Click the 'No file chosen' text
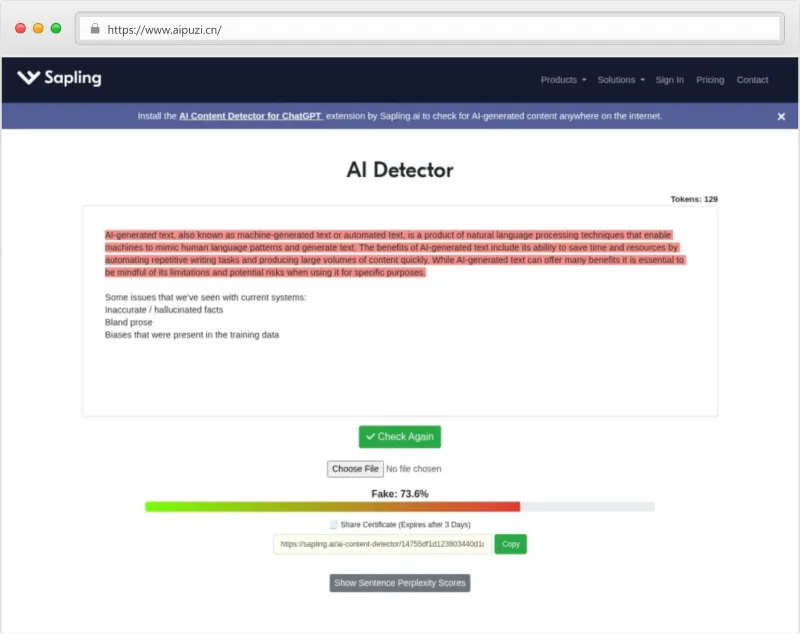The image size is (800, 634). (x=414, y=469)
